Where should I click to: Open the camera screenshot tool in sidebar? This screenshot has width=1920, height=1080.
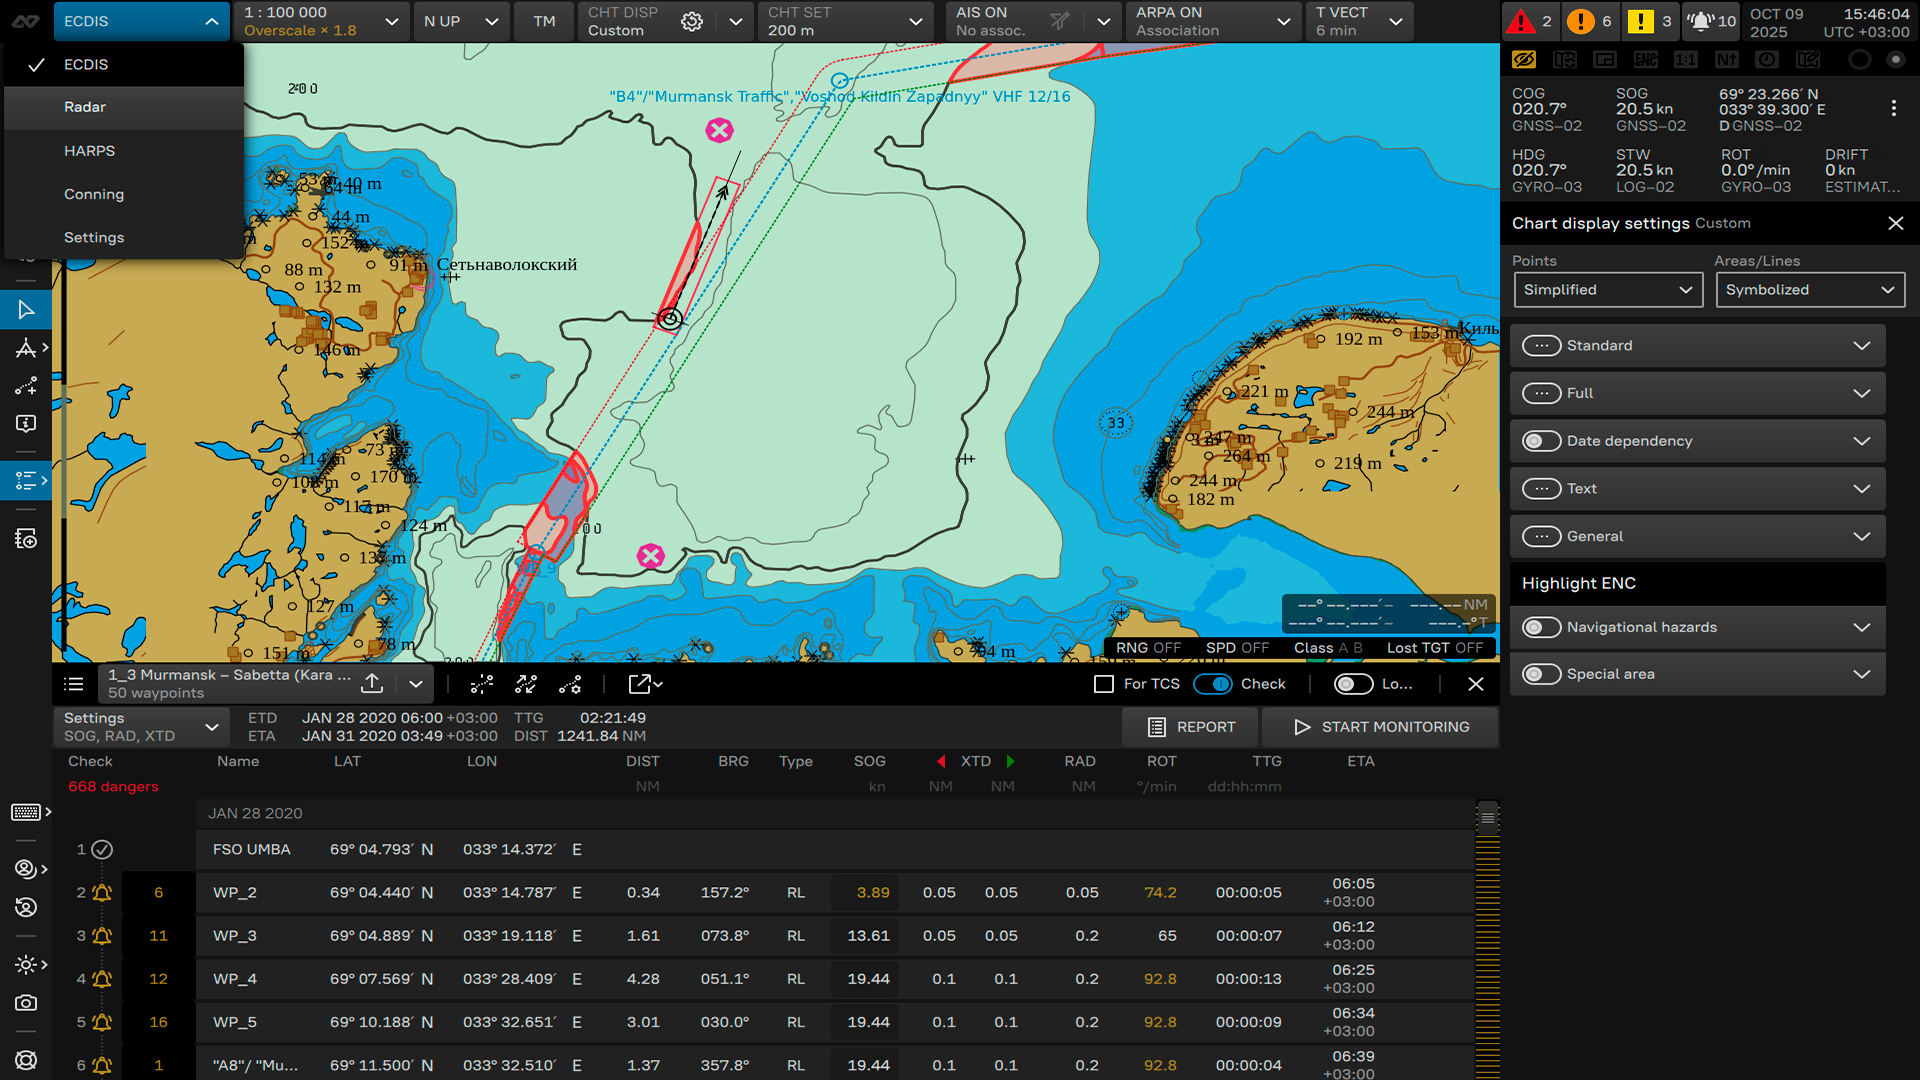point(26,1002)
